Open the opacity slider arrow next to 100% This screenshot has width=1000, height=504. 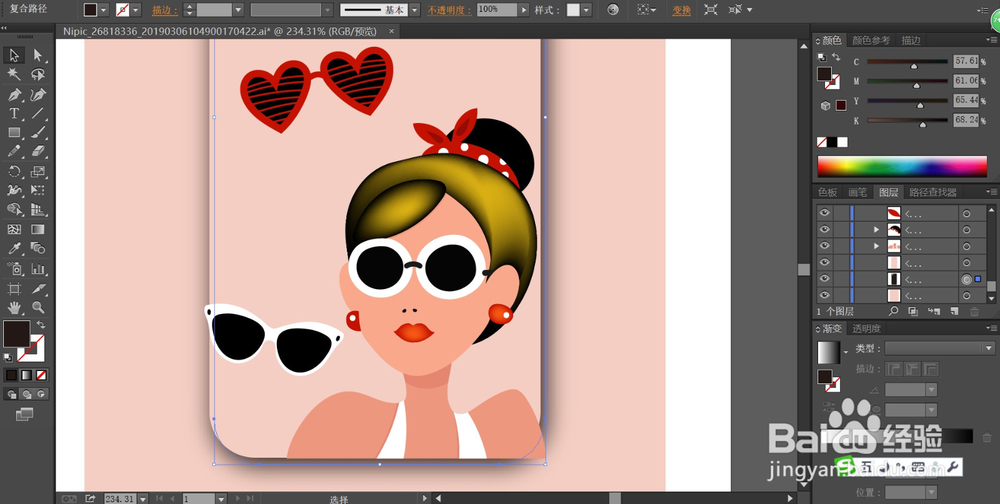524,10
